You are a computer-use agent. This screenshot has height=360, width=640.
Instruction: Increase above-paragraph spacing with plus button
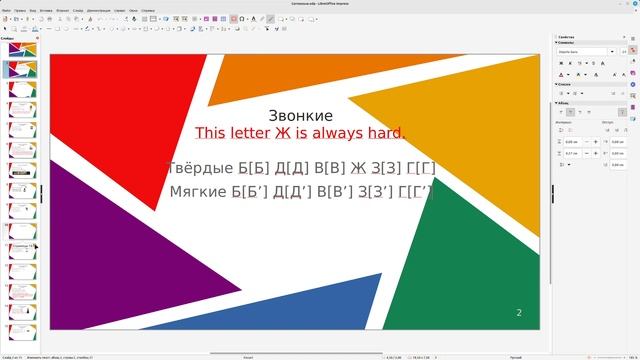(596, 141)
